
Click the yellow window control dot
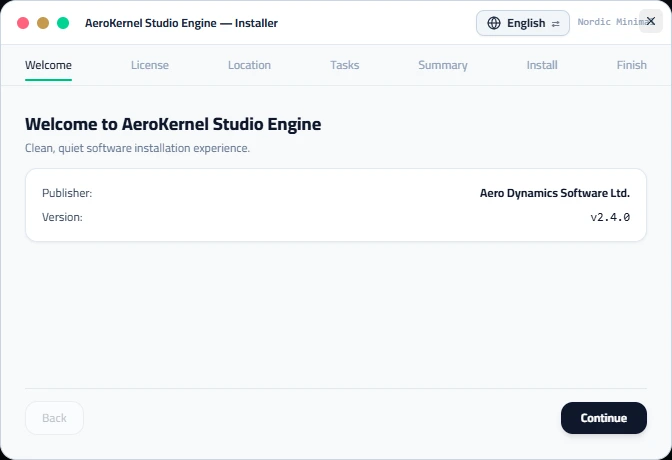43,23
